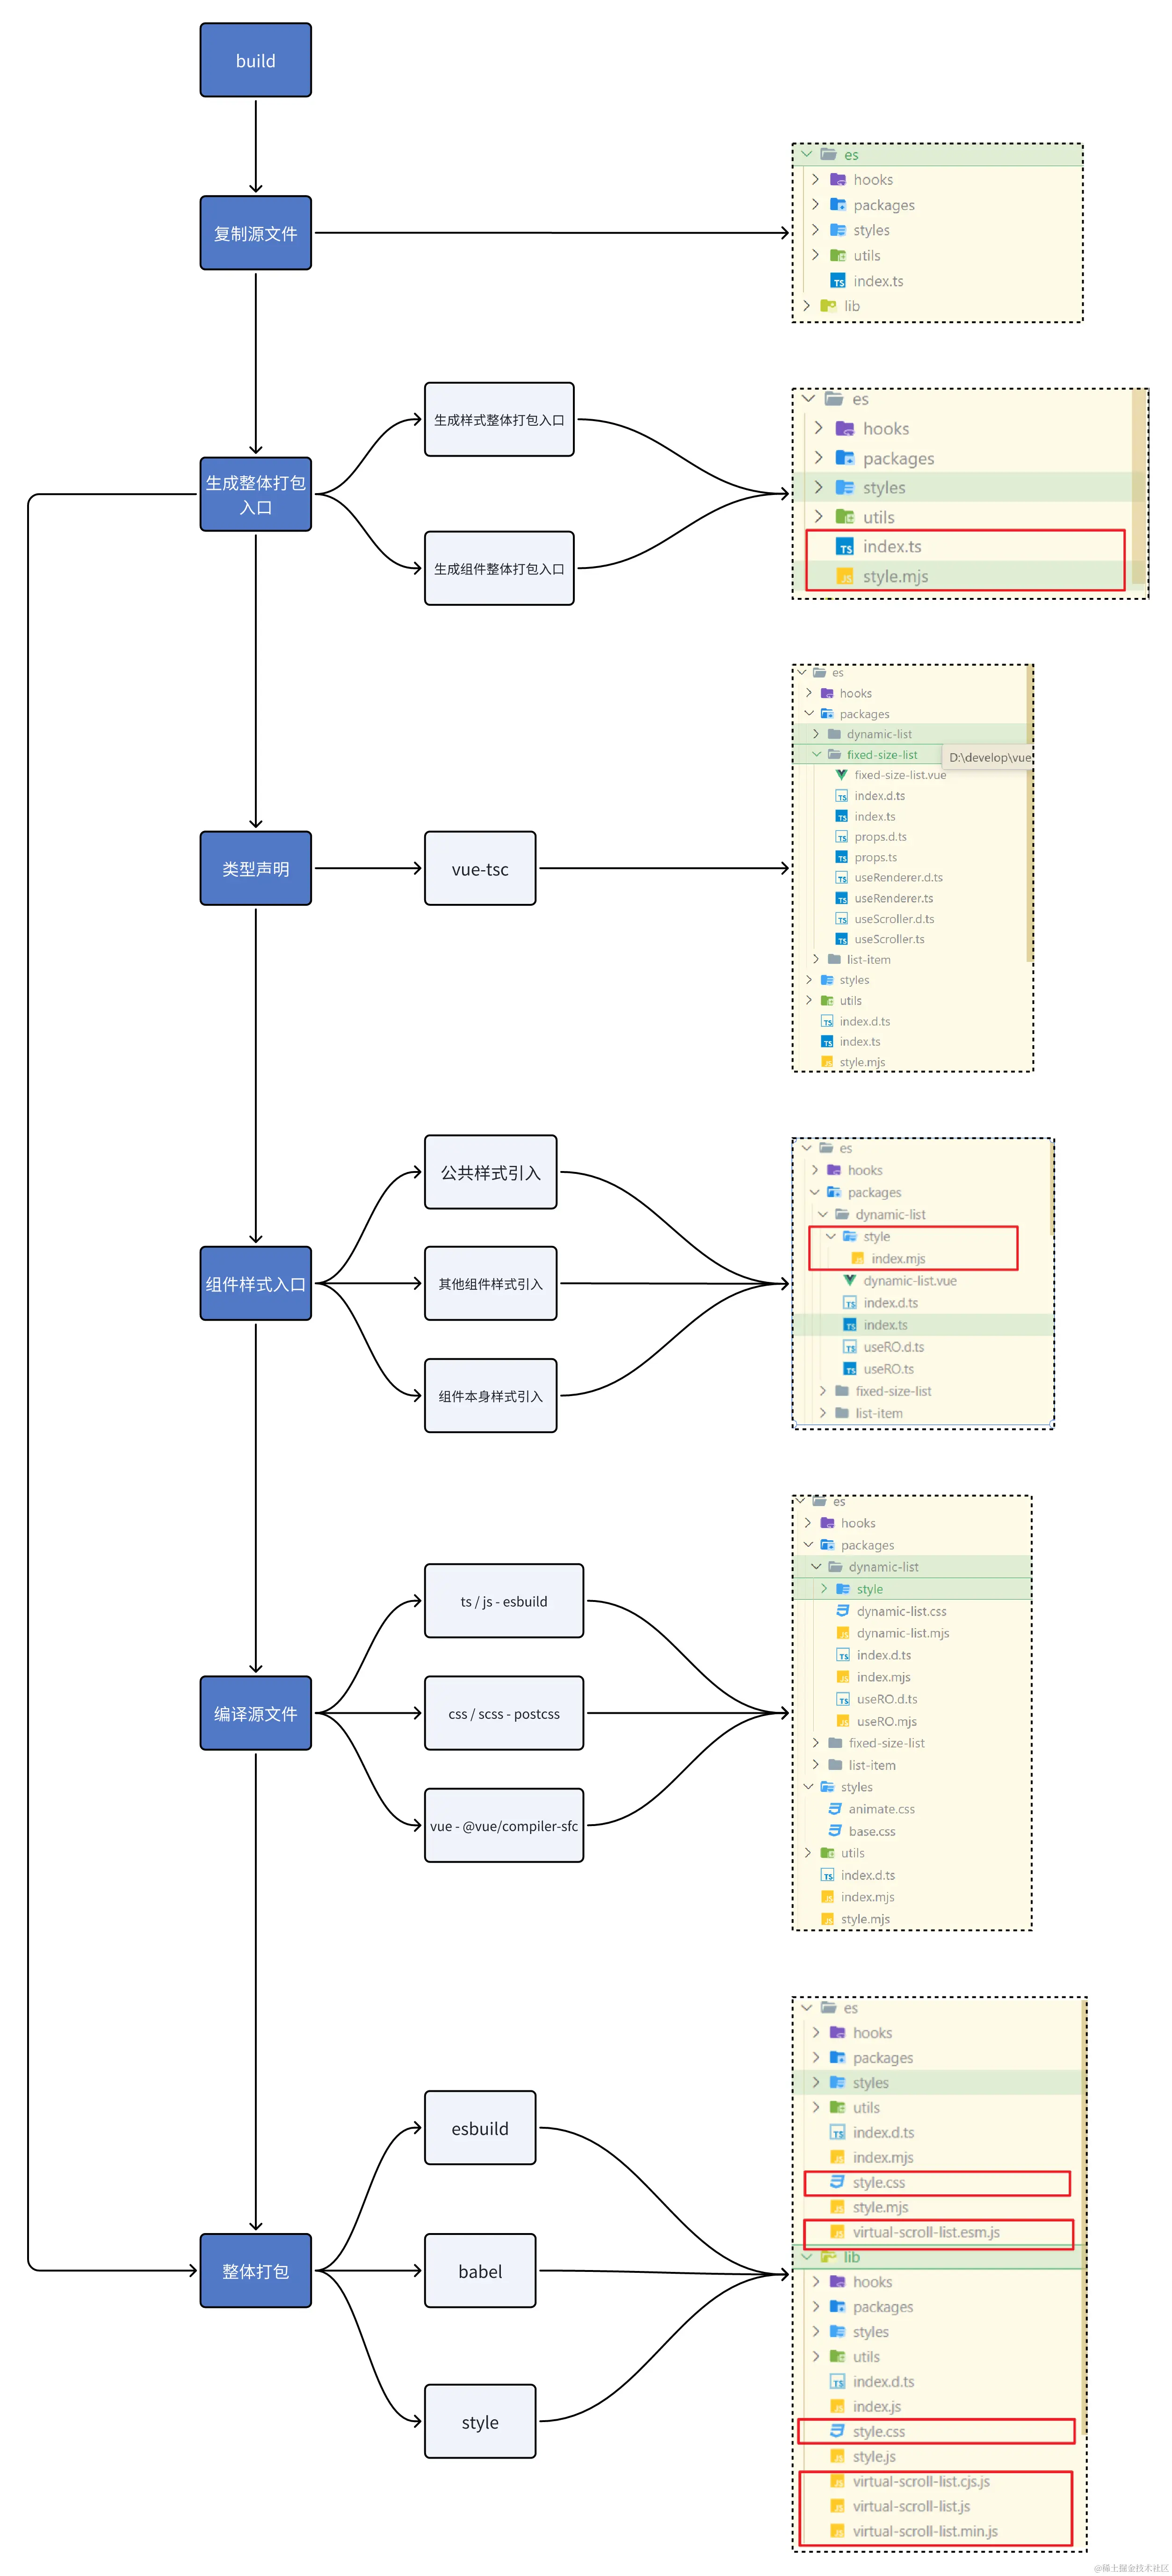This screenshot has height=2576, width=1172.
Task: Click the esbuild flowchart box
Action: click(479, 2128)
